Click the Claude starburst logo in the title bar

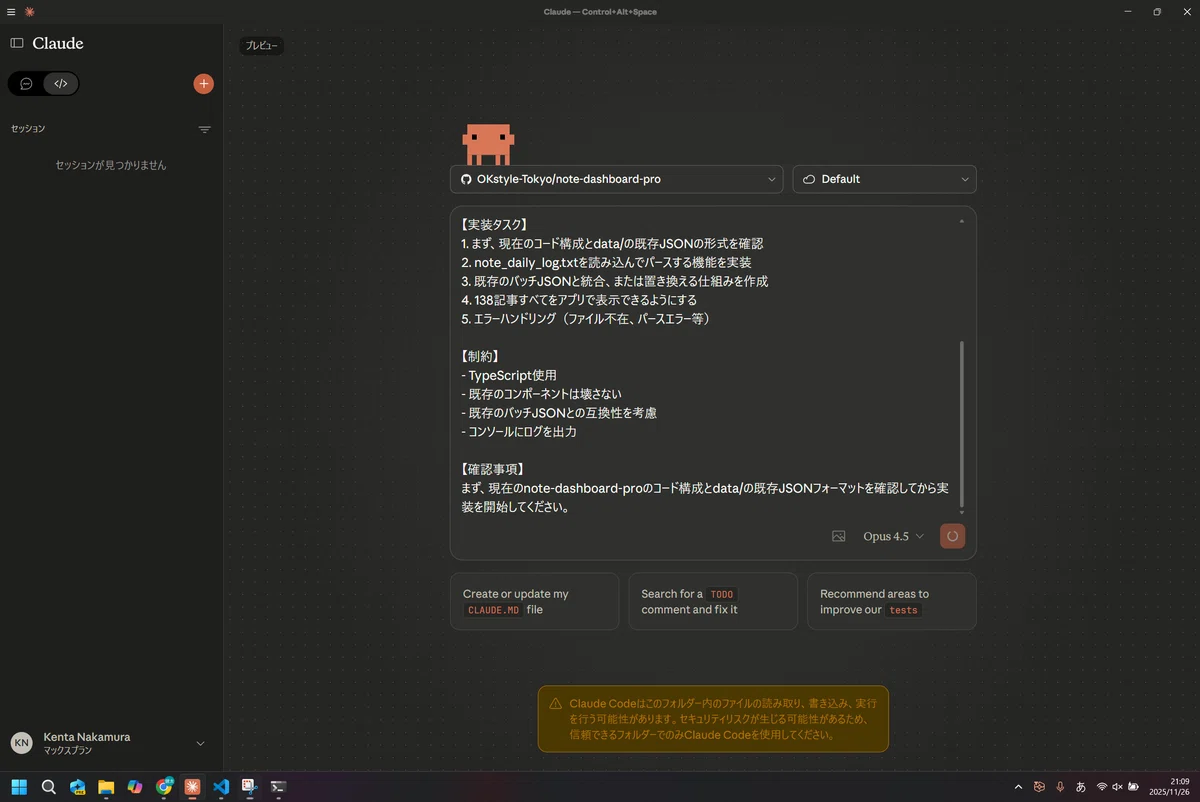point(30,11)
